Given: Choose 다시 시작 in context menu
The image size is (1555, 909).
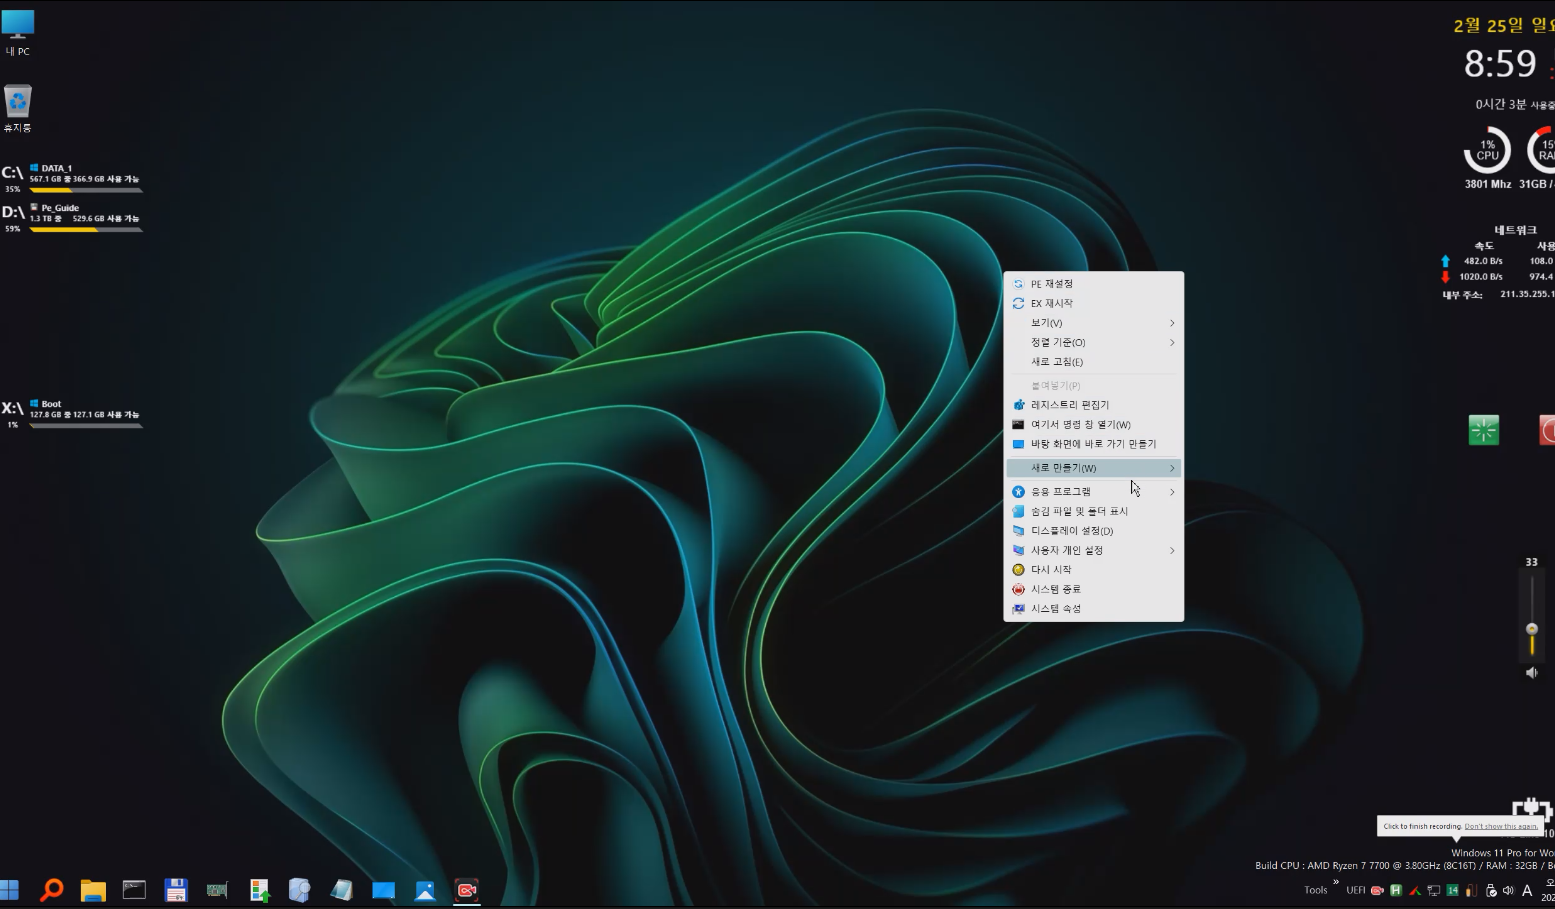Looking at the screenshot, I should click(1094, 570).
